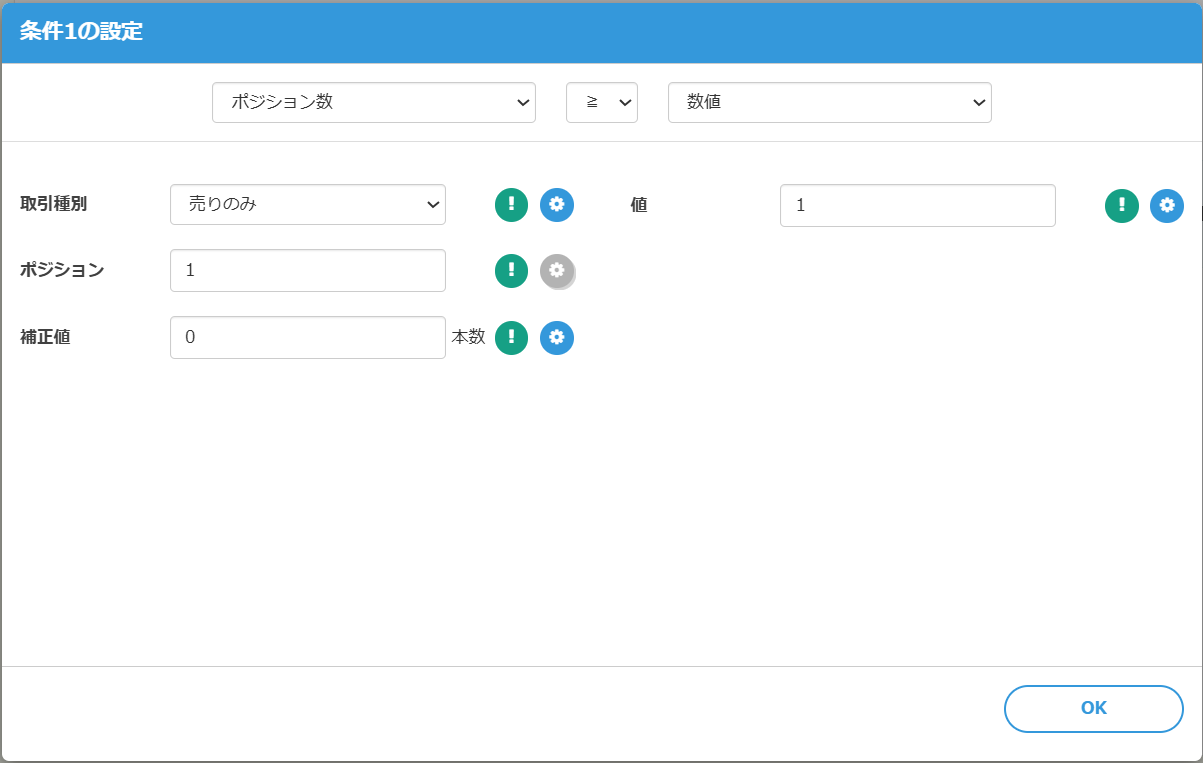The height and width of the screenshot is (763, 1203).
Task: Click the 補正値 field label
Action: 45,337
